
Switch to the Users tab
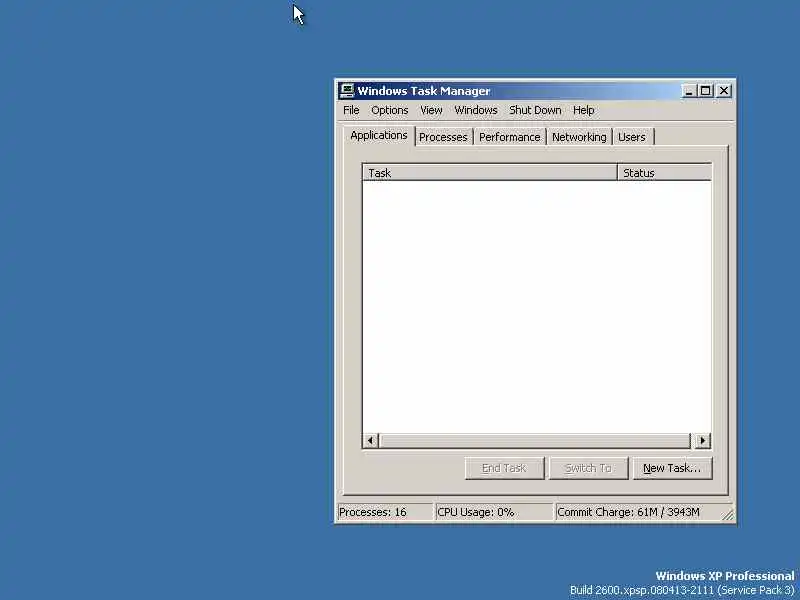[x=632, y=137]
